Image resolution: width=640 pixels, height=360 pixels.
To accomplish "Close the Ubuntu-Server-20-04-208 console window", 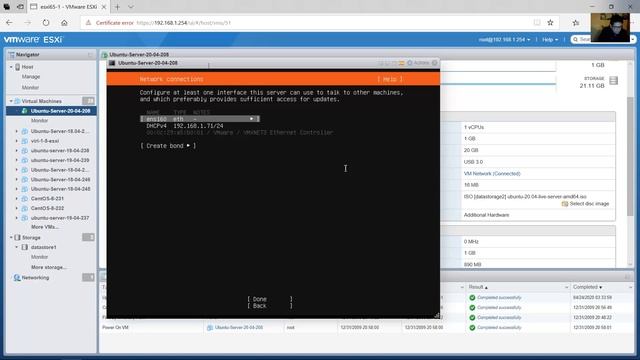I will coord(435,63).
